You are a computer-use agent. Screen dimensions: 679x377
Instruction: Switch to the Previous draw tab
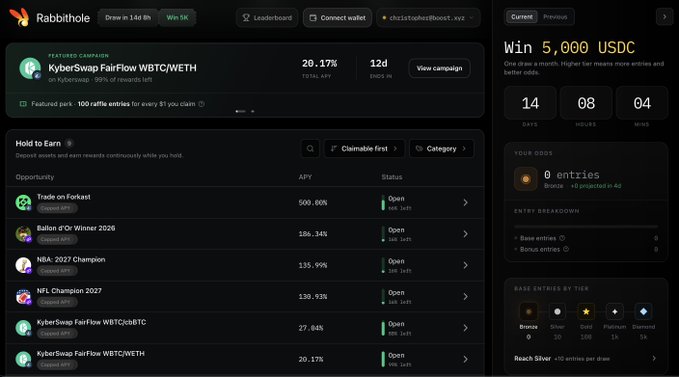[x=555, y=17]
